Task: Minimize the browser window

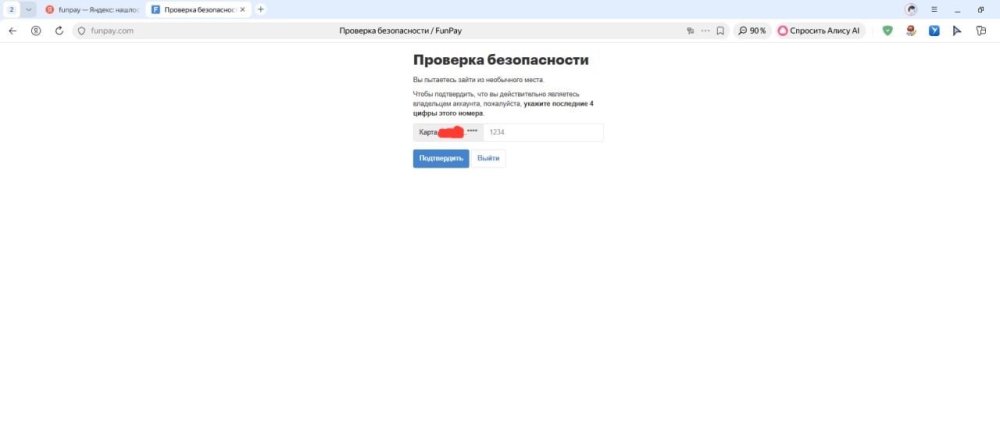Action: 957,10
